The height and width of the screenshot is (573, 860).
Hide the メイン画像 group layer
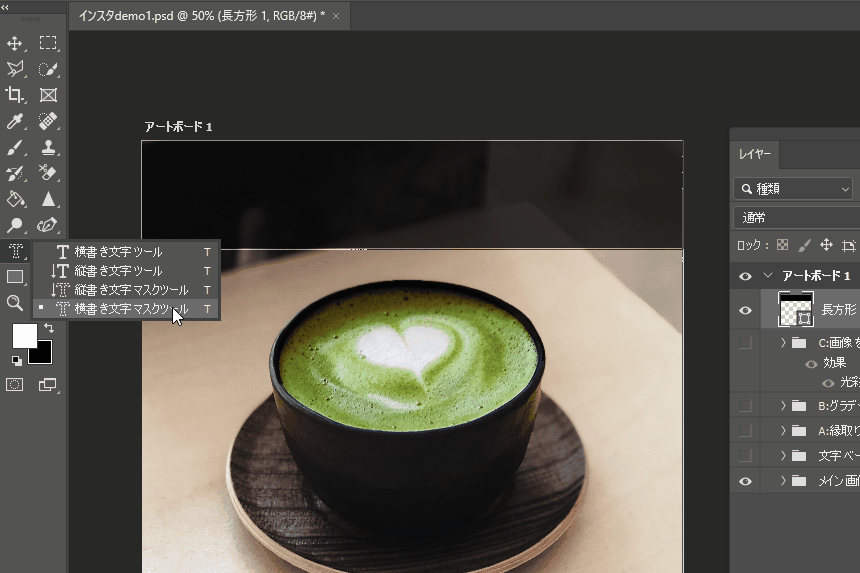745,481
